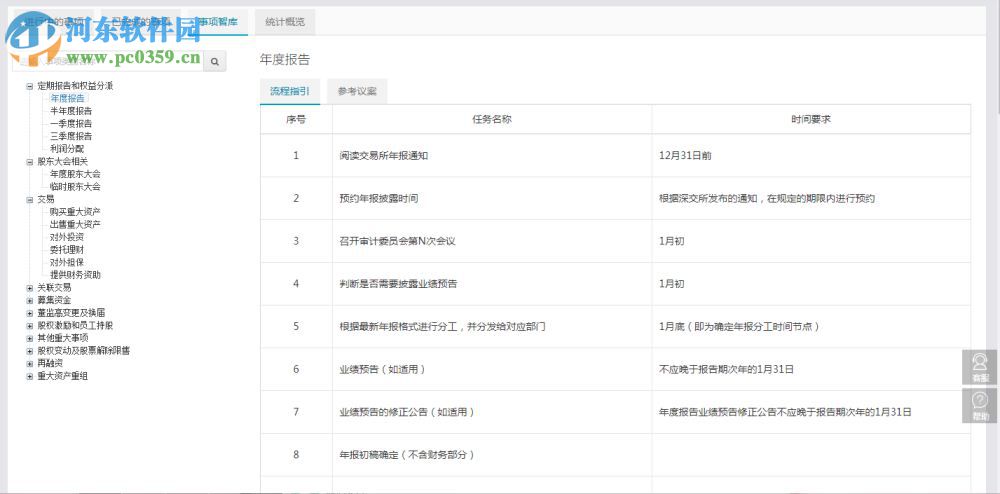Click the 任务名称 column header

point(492,119)
